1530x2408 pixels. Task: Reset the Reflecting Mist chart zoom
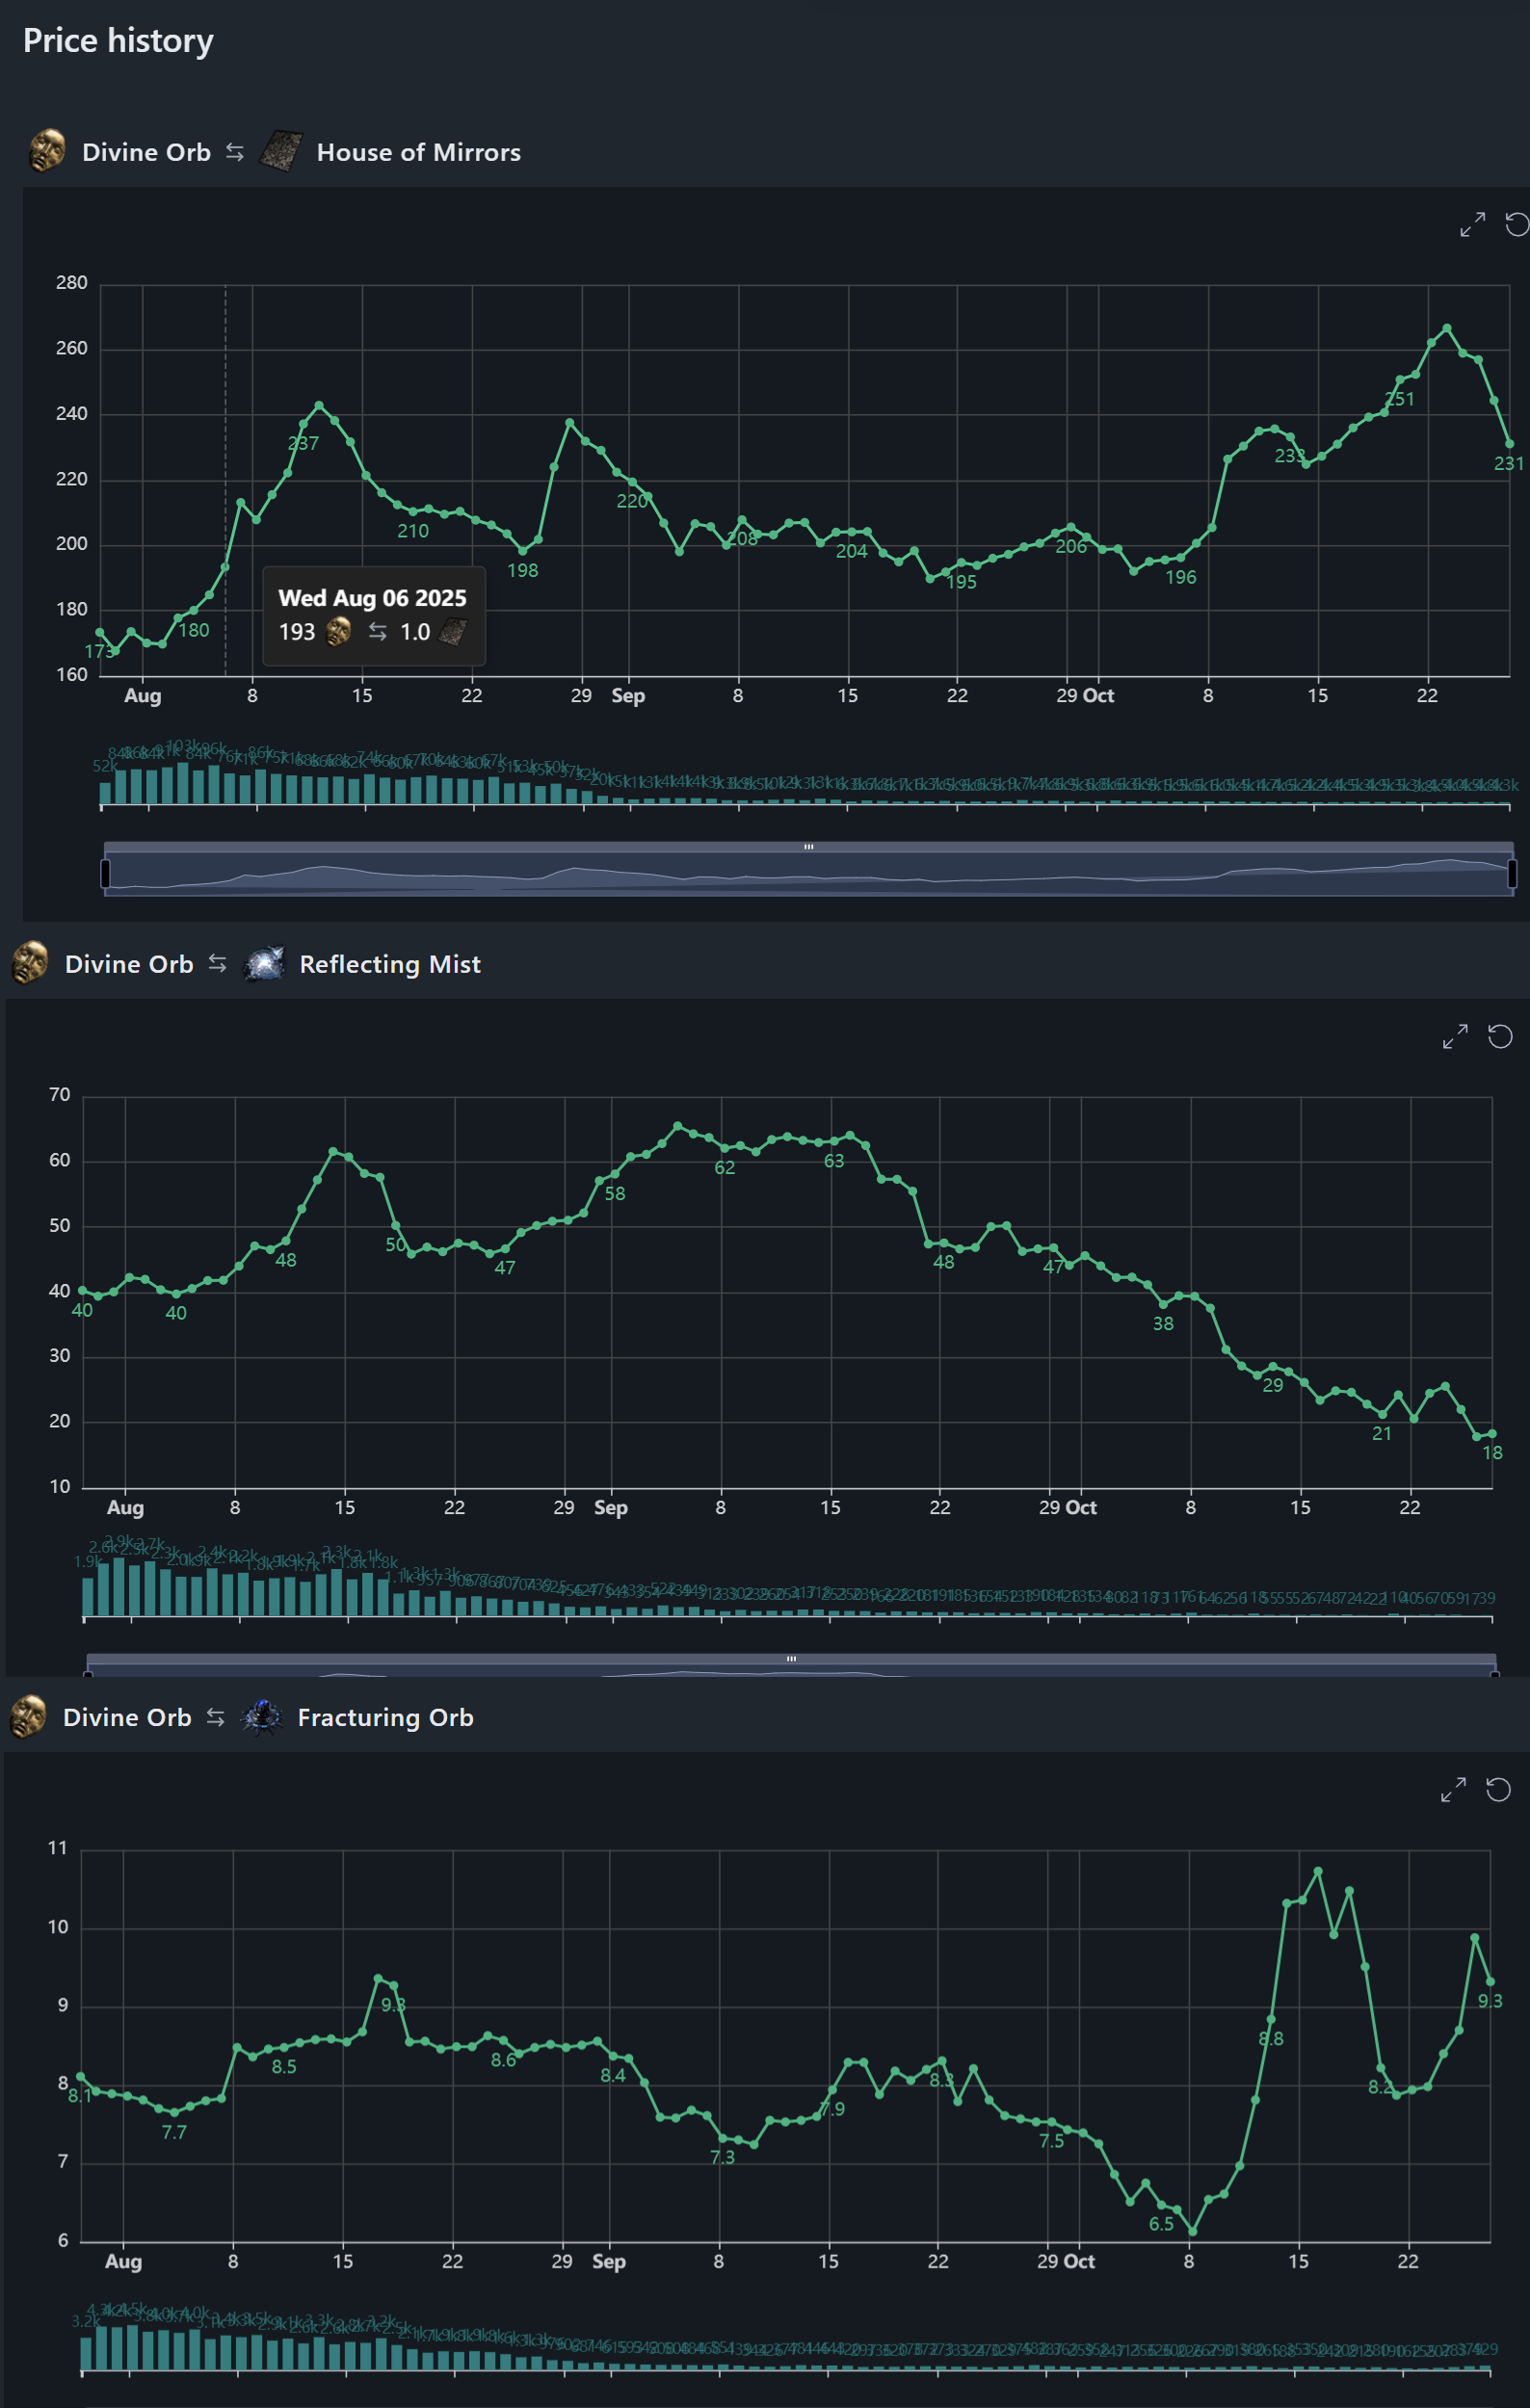(x=1500, y=1036)
